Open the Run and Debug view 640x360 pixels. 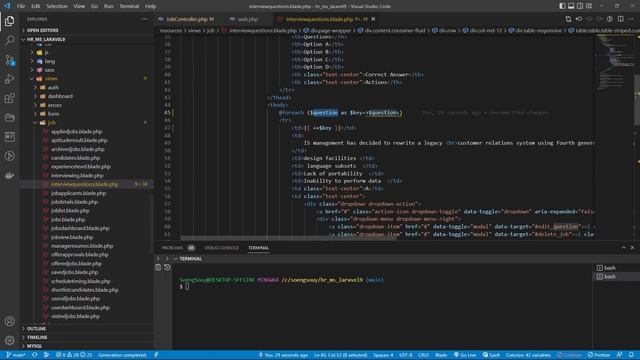(9, 79)
